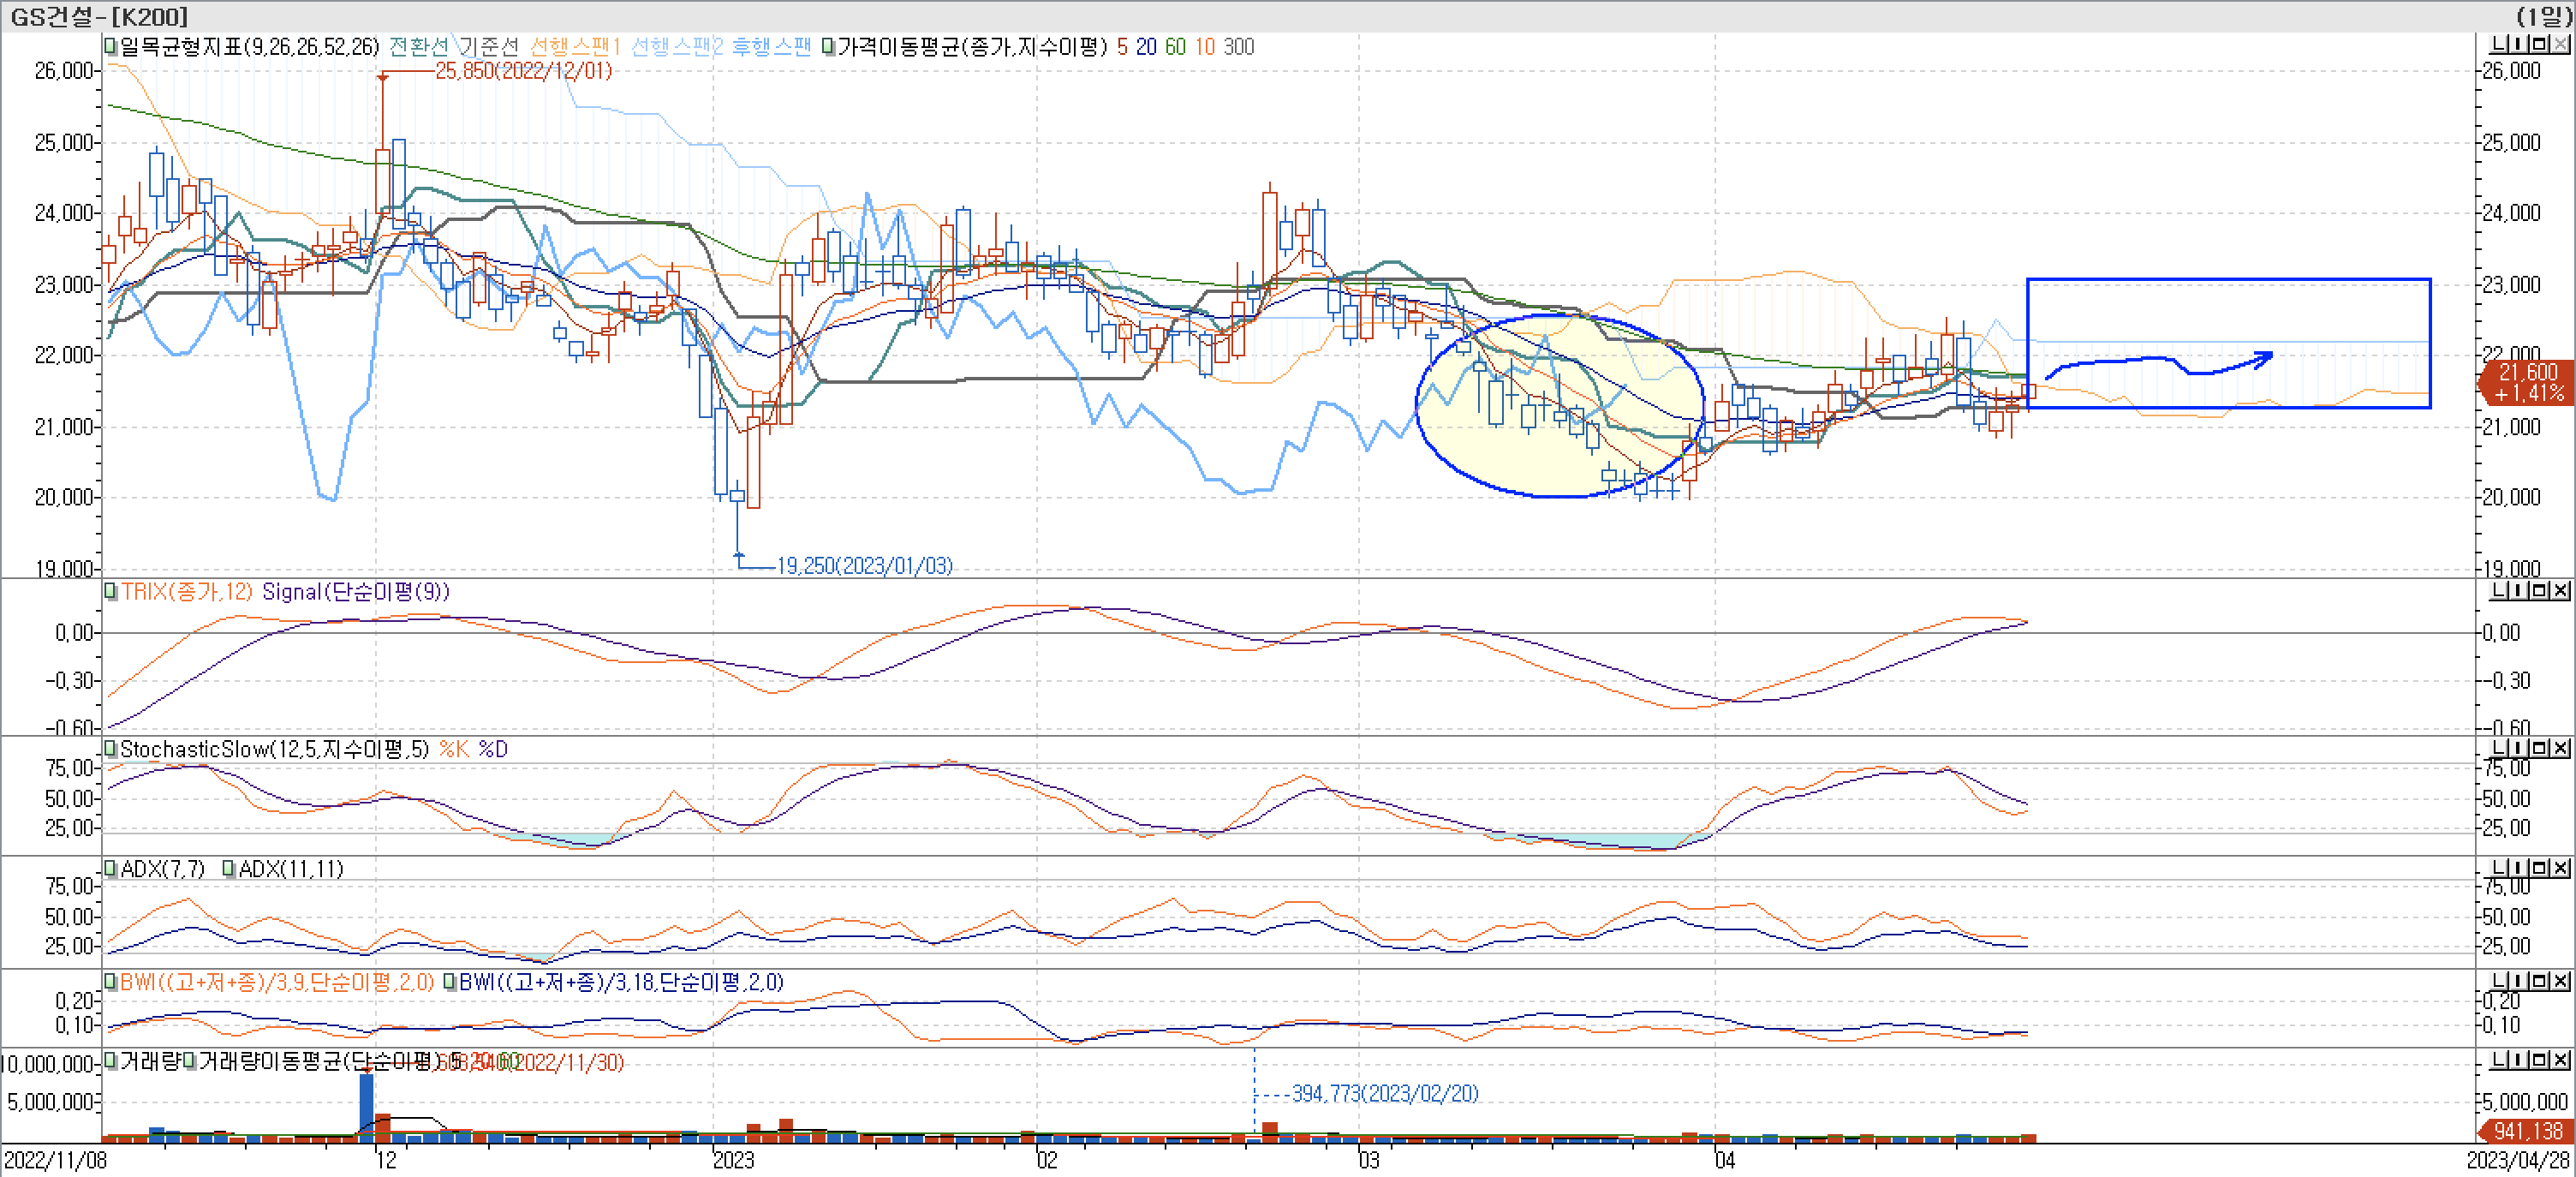Toggle the second BWI (18) indicator marker box
This screenshot has height=1177, width=2576.
point(449,982)
